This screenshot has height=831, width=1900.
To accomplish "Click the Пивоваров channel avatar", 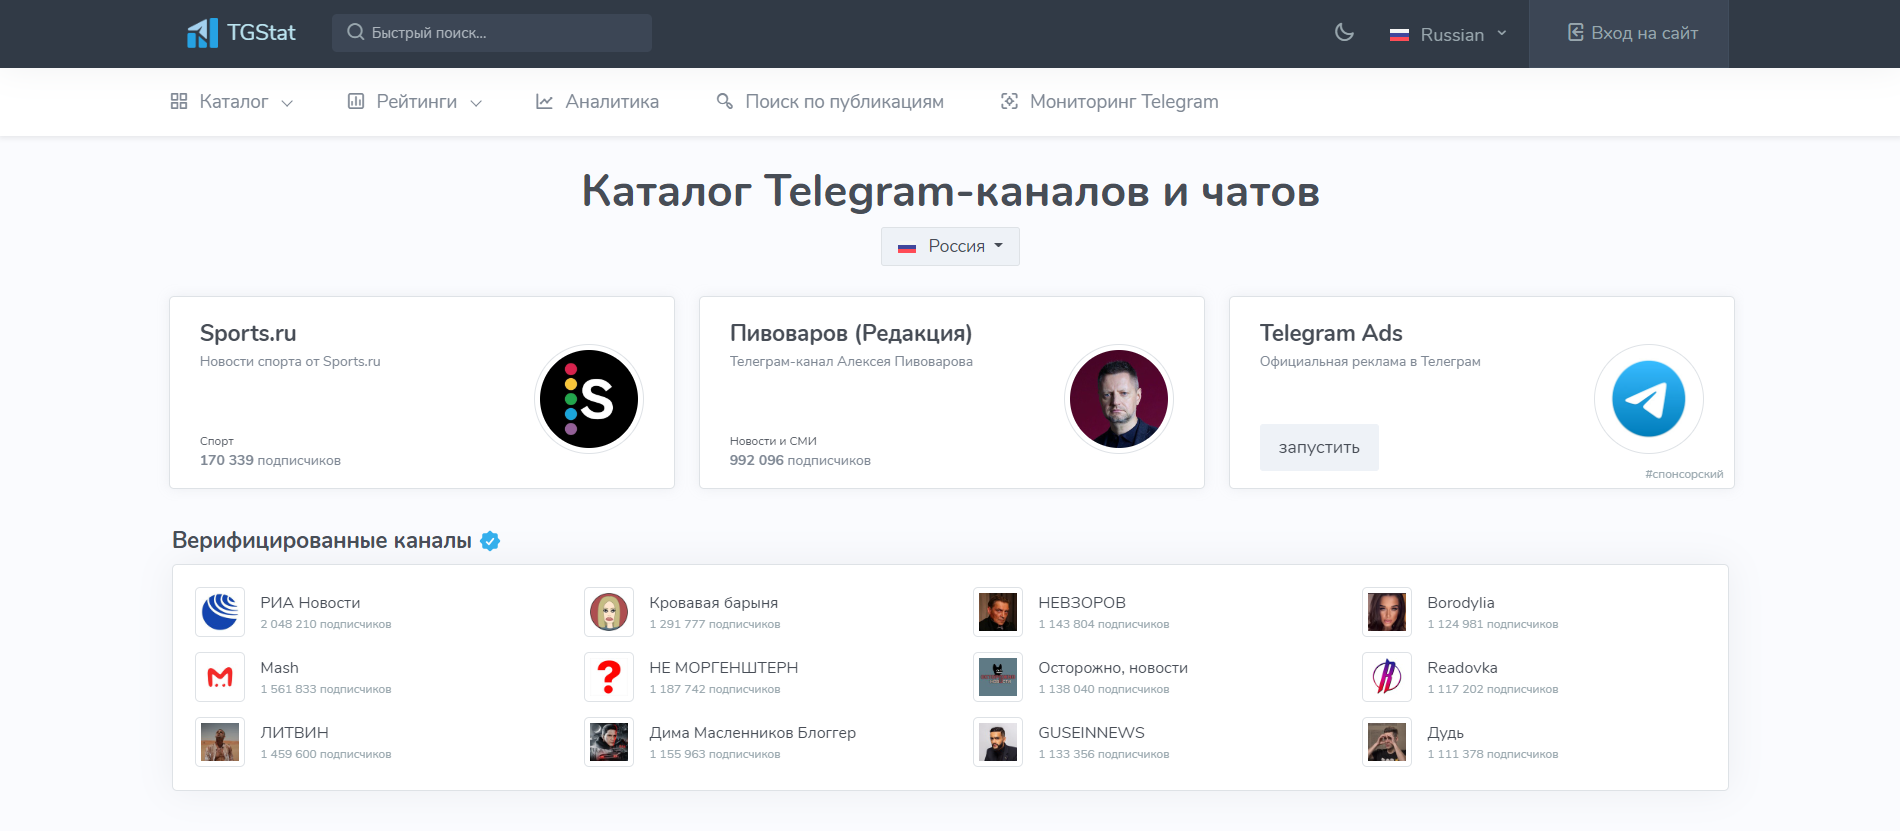I will (1119, 399).
